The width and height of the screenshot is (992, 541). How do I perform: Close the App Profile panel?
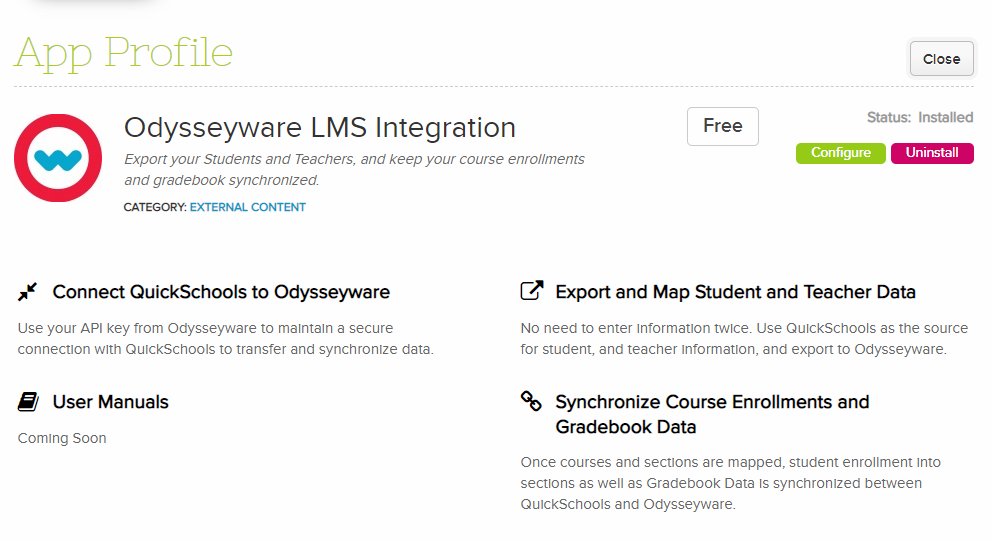pyautogui.click(x=941, y=59)
